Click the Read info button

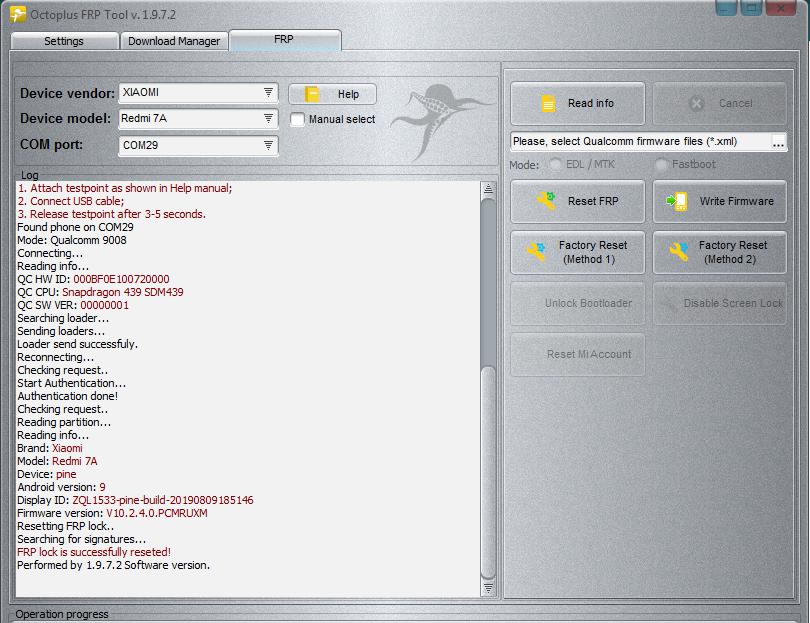point(578,103)
